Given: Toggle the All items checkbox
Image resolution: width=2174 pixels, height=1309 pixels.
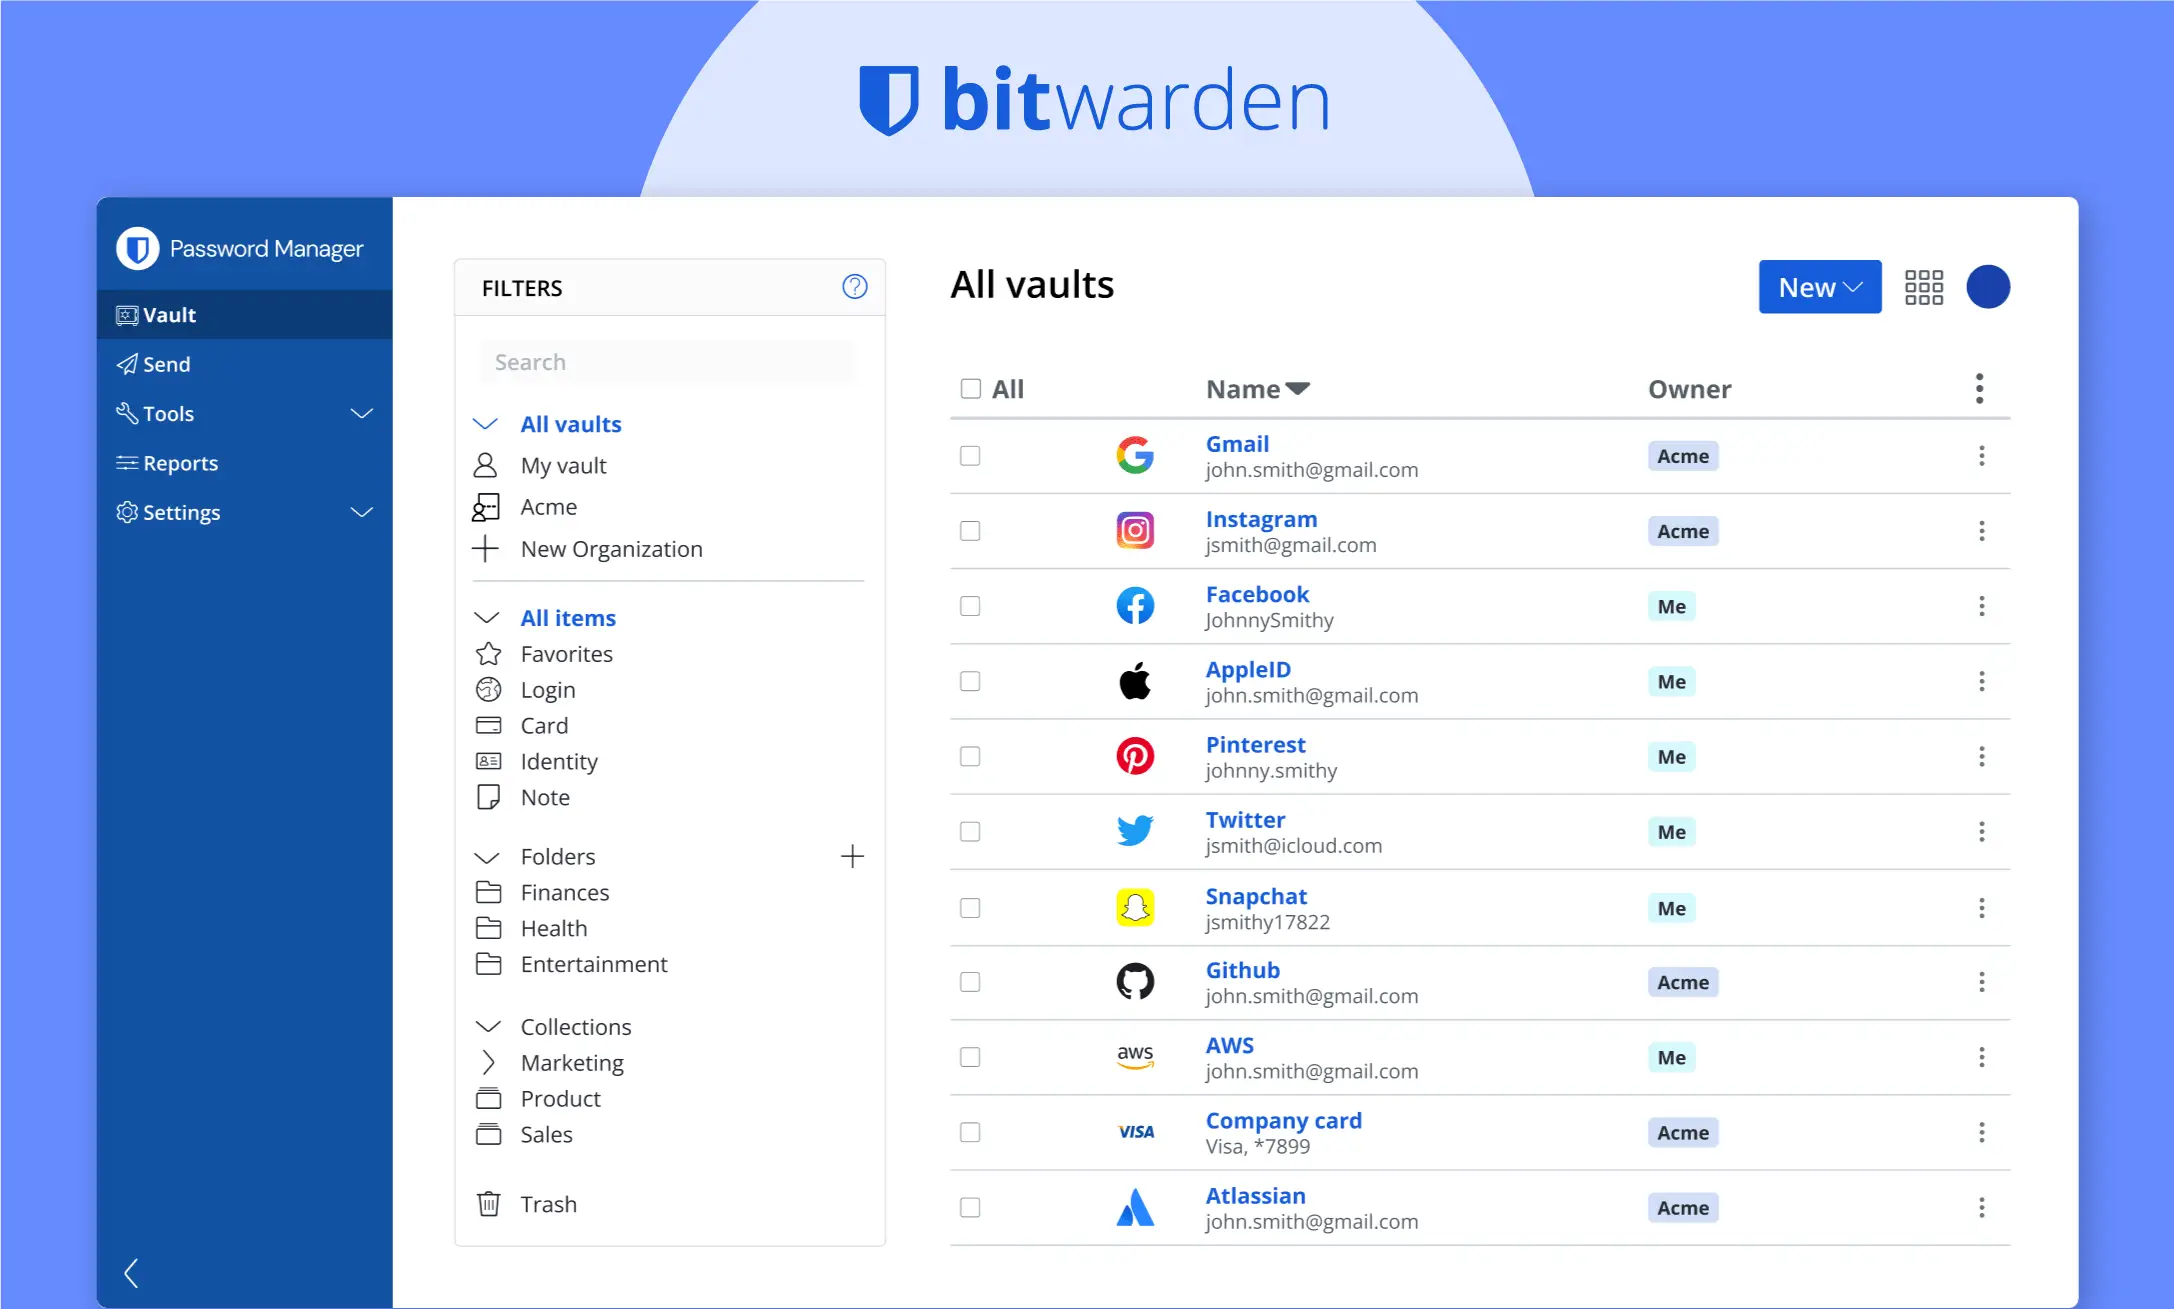Looking at the screenshot, I should pos(971,388).
